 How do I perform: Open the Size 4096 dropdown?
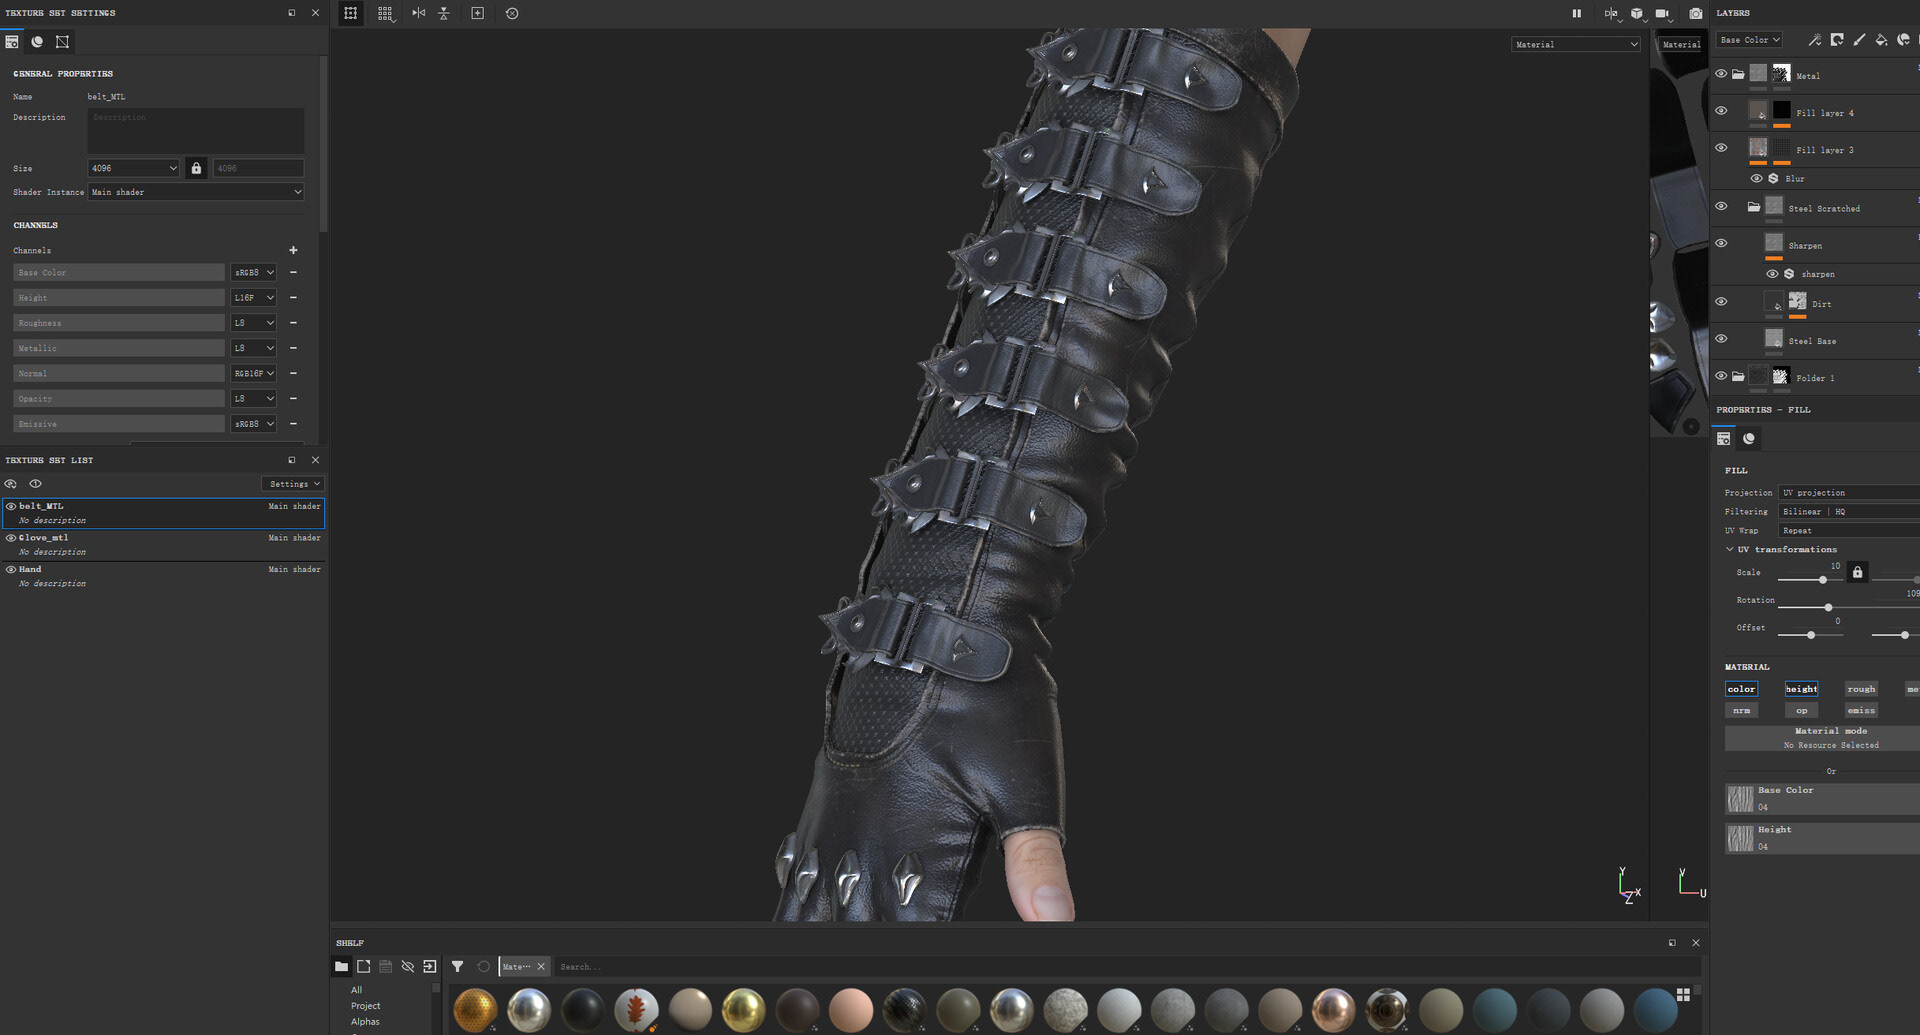[x=134, y=168]
